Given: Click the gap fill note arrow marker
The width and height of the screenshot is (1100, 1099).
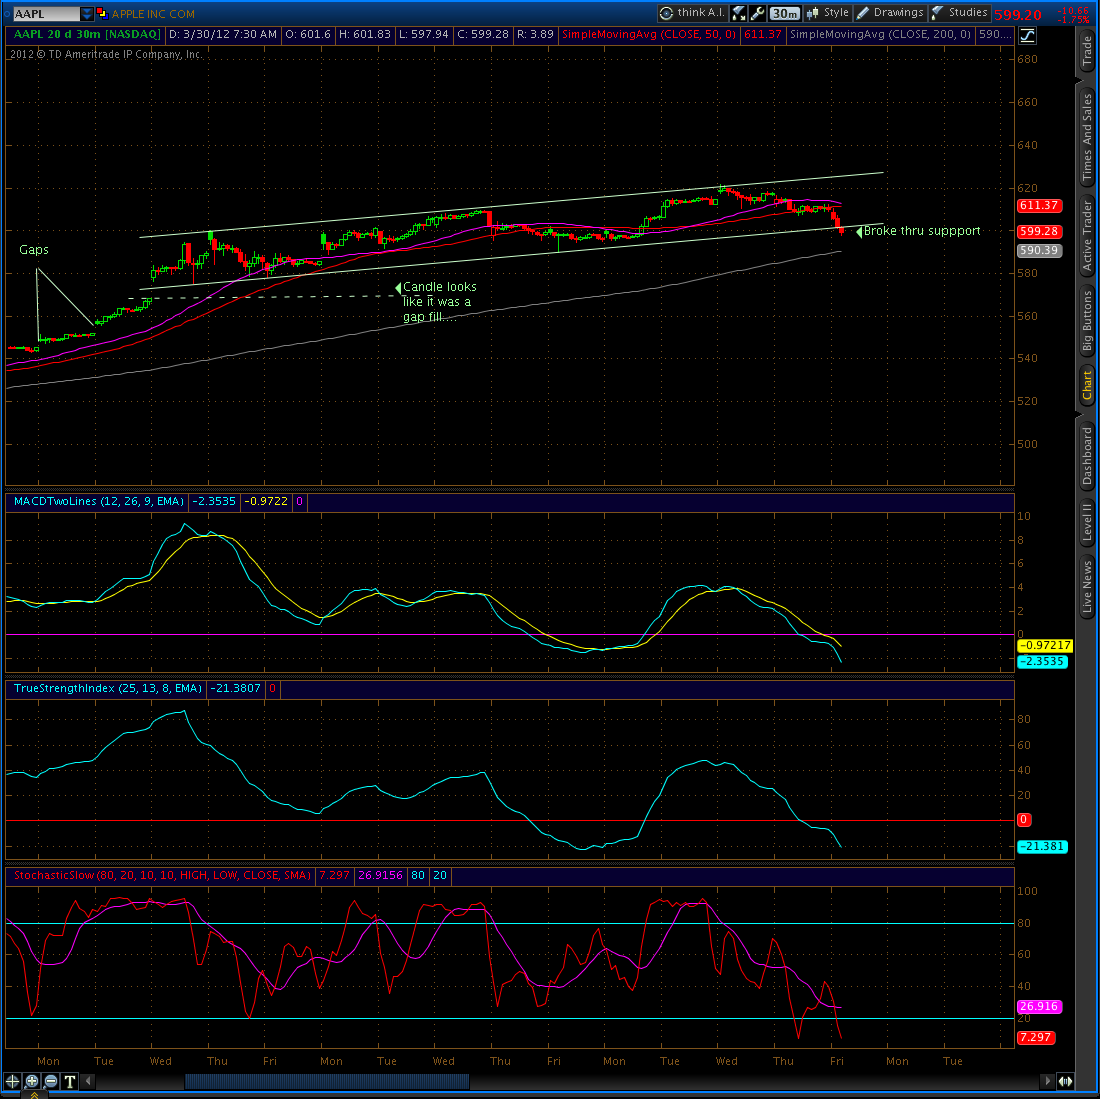Looking at the screenshot, I should click(398, 288).
